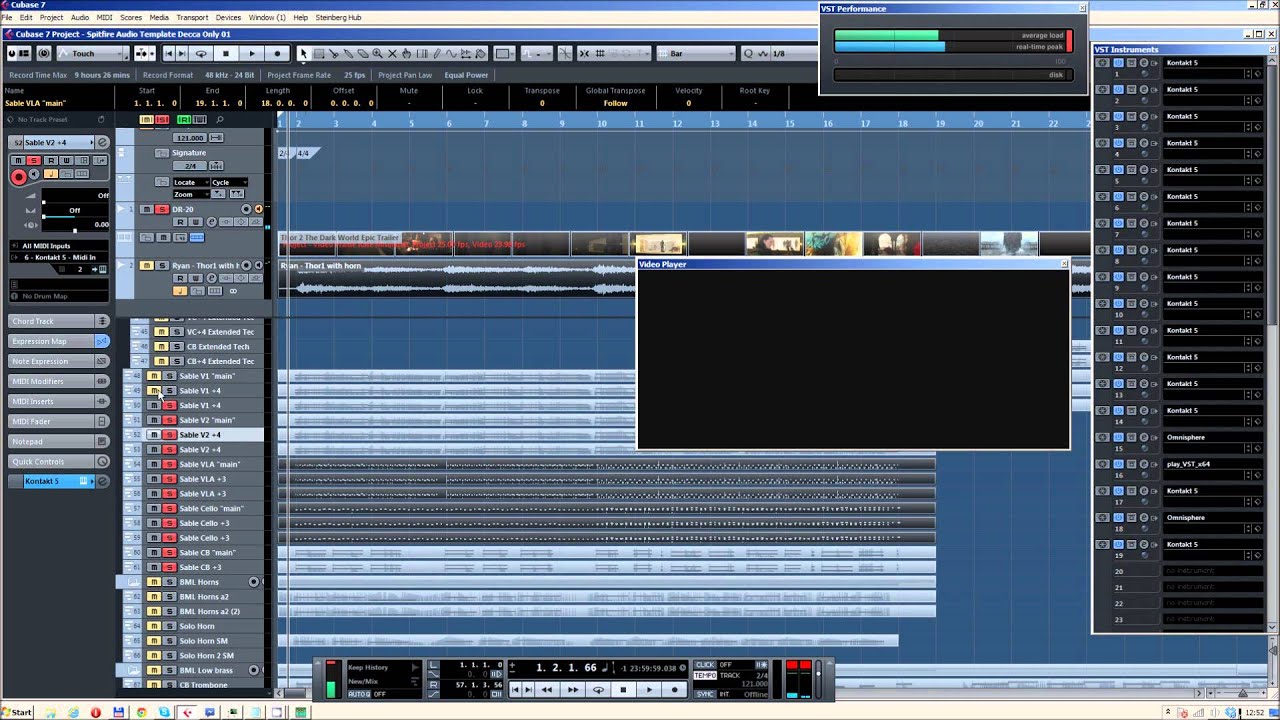Open the File menu
1280x720 pixels.
tap(8, 18)
